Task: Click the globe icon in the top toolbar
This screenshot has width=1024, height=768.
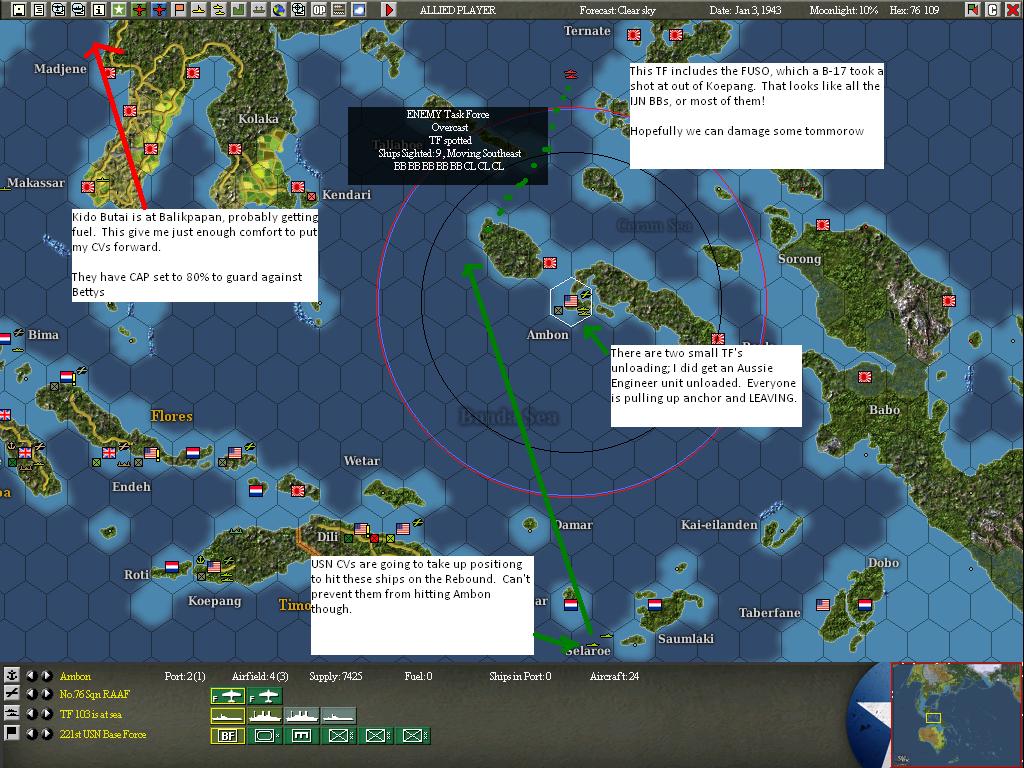Action: (279, 10)
